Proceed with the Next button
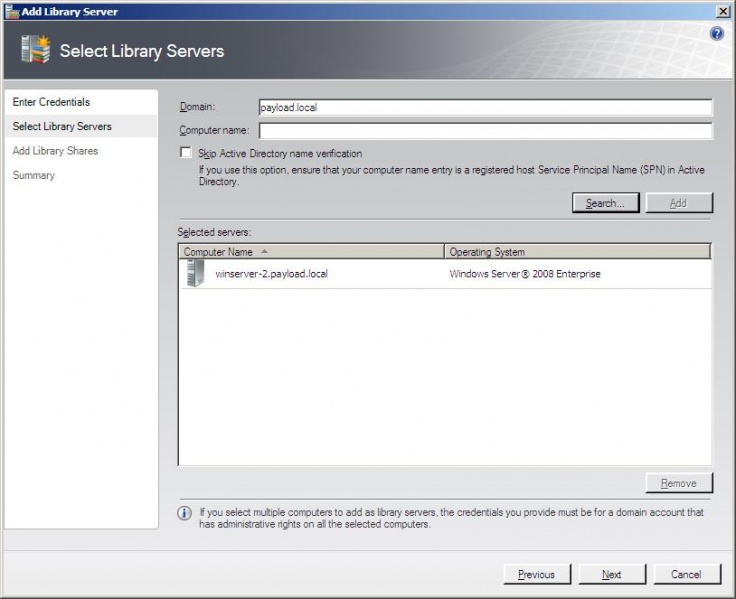The width and height of the screenshot is (736, 599). pyautogui.click(x=611, y=574)
